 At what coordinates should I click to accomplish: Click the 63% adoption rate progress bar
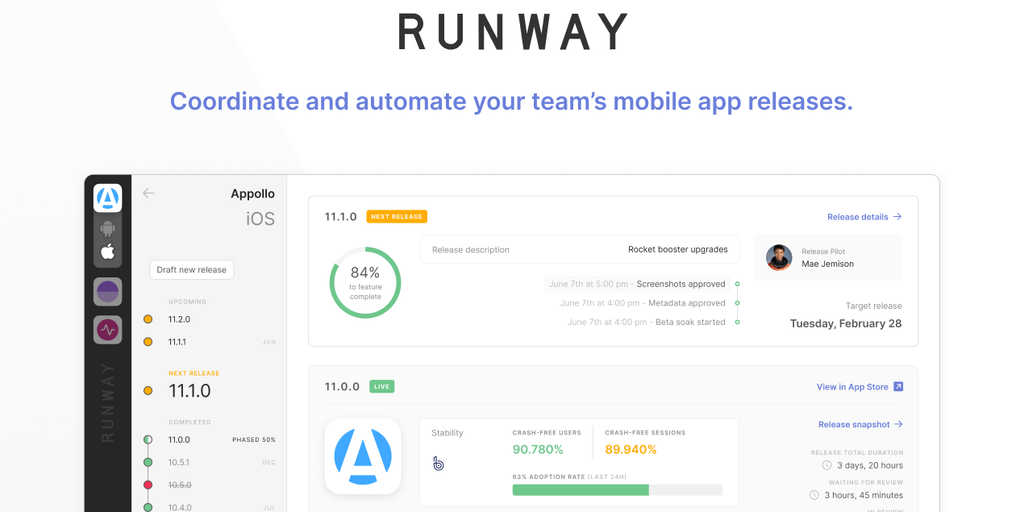point(617,490)
